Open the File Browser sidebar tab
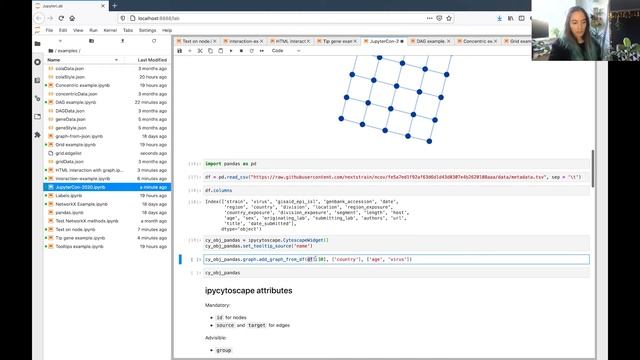This screenshot has width=640, height=360. click(38, 44)
